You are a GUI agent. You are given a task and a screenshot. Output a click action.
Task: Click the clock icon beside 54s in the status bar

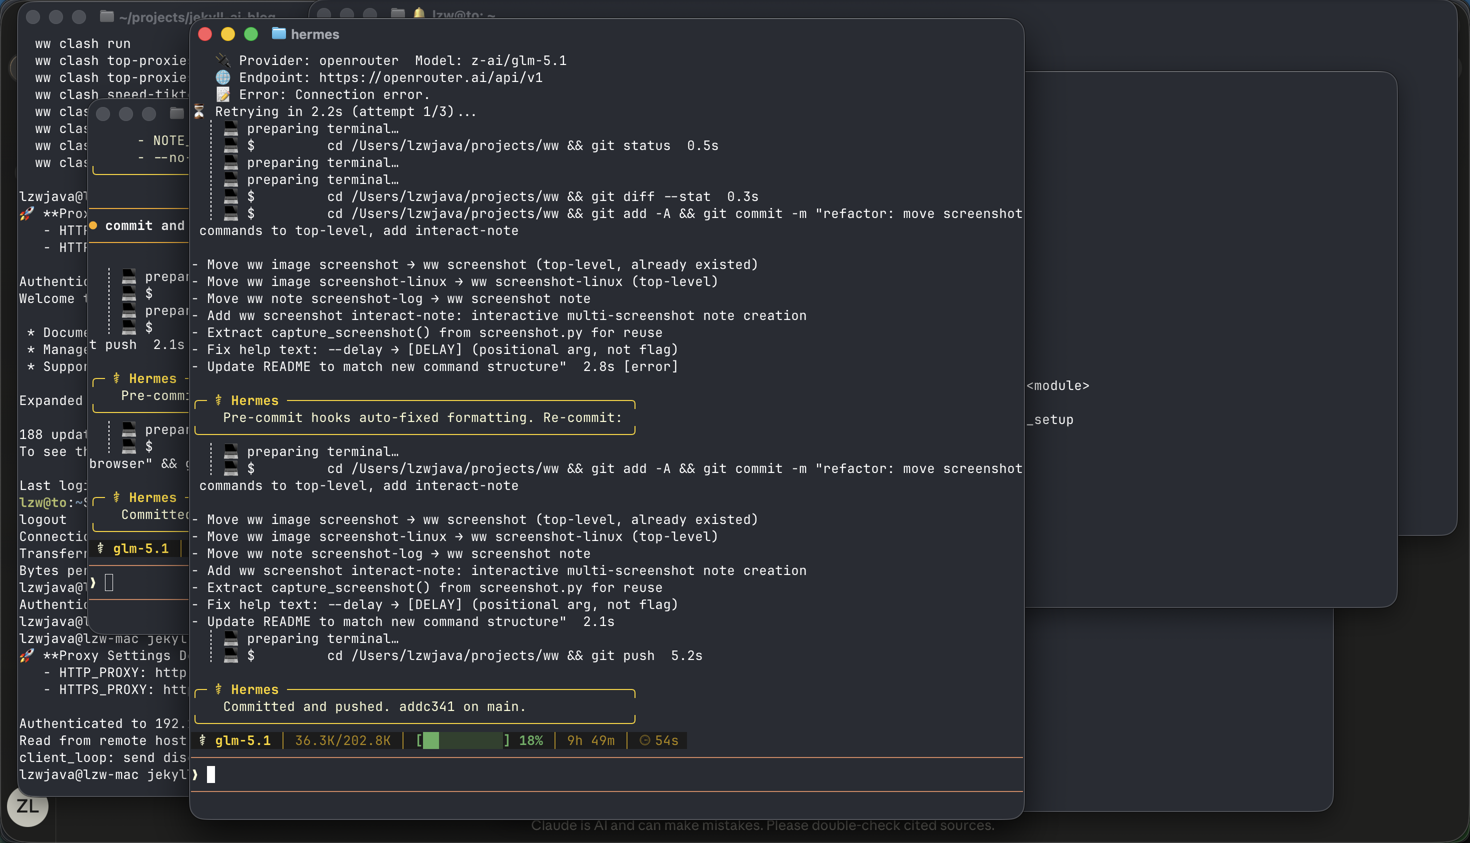pyautogui.click(x=645, y=740)
